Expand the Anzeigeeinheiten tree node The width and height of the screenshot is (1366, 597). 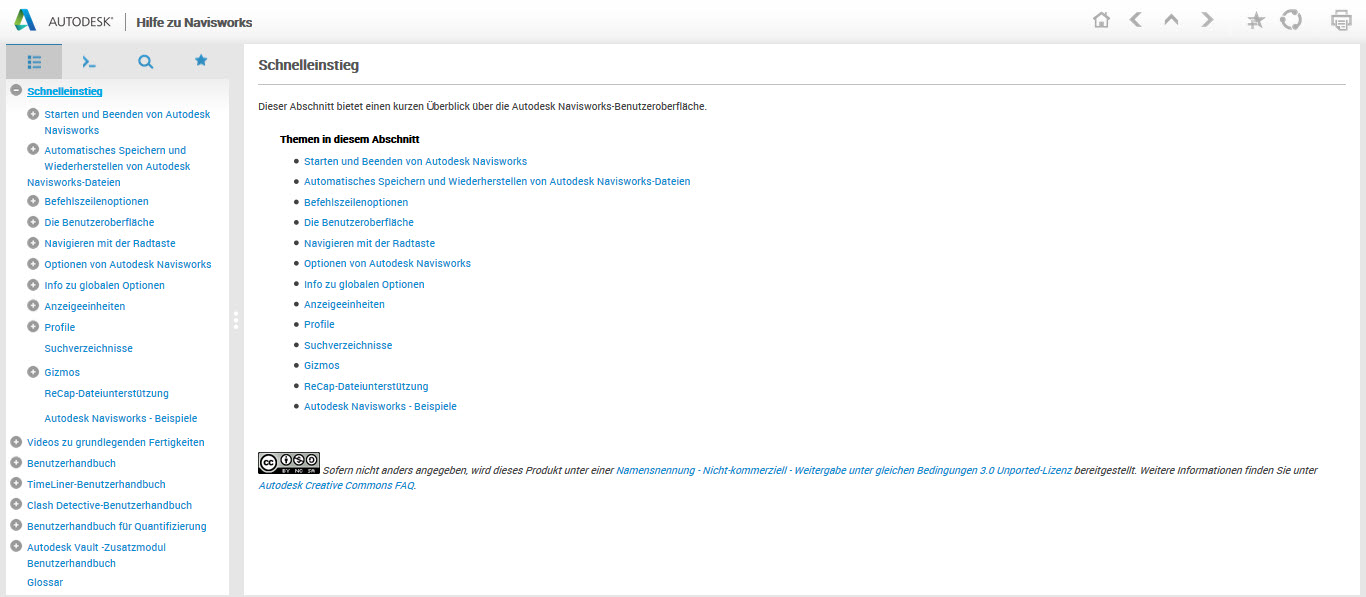pyautogui.click(x=33, y=306)
